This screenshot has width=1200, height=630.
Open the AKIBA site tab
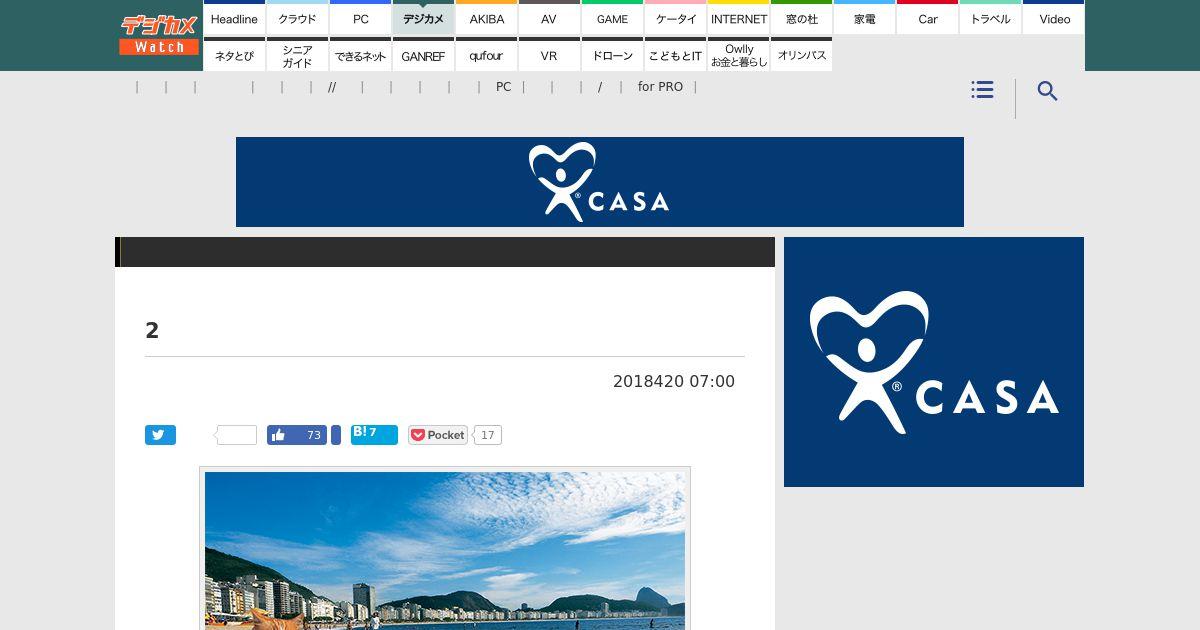point(486,18)
